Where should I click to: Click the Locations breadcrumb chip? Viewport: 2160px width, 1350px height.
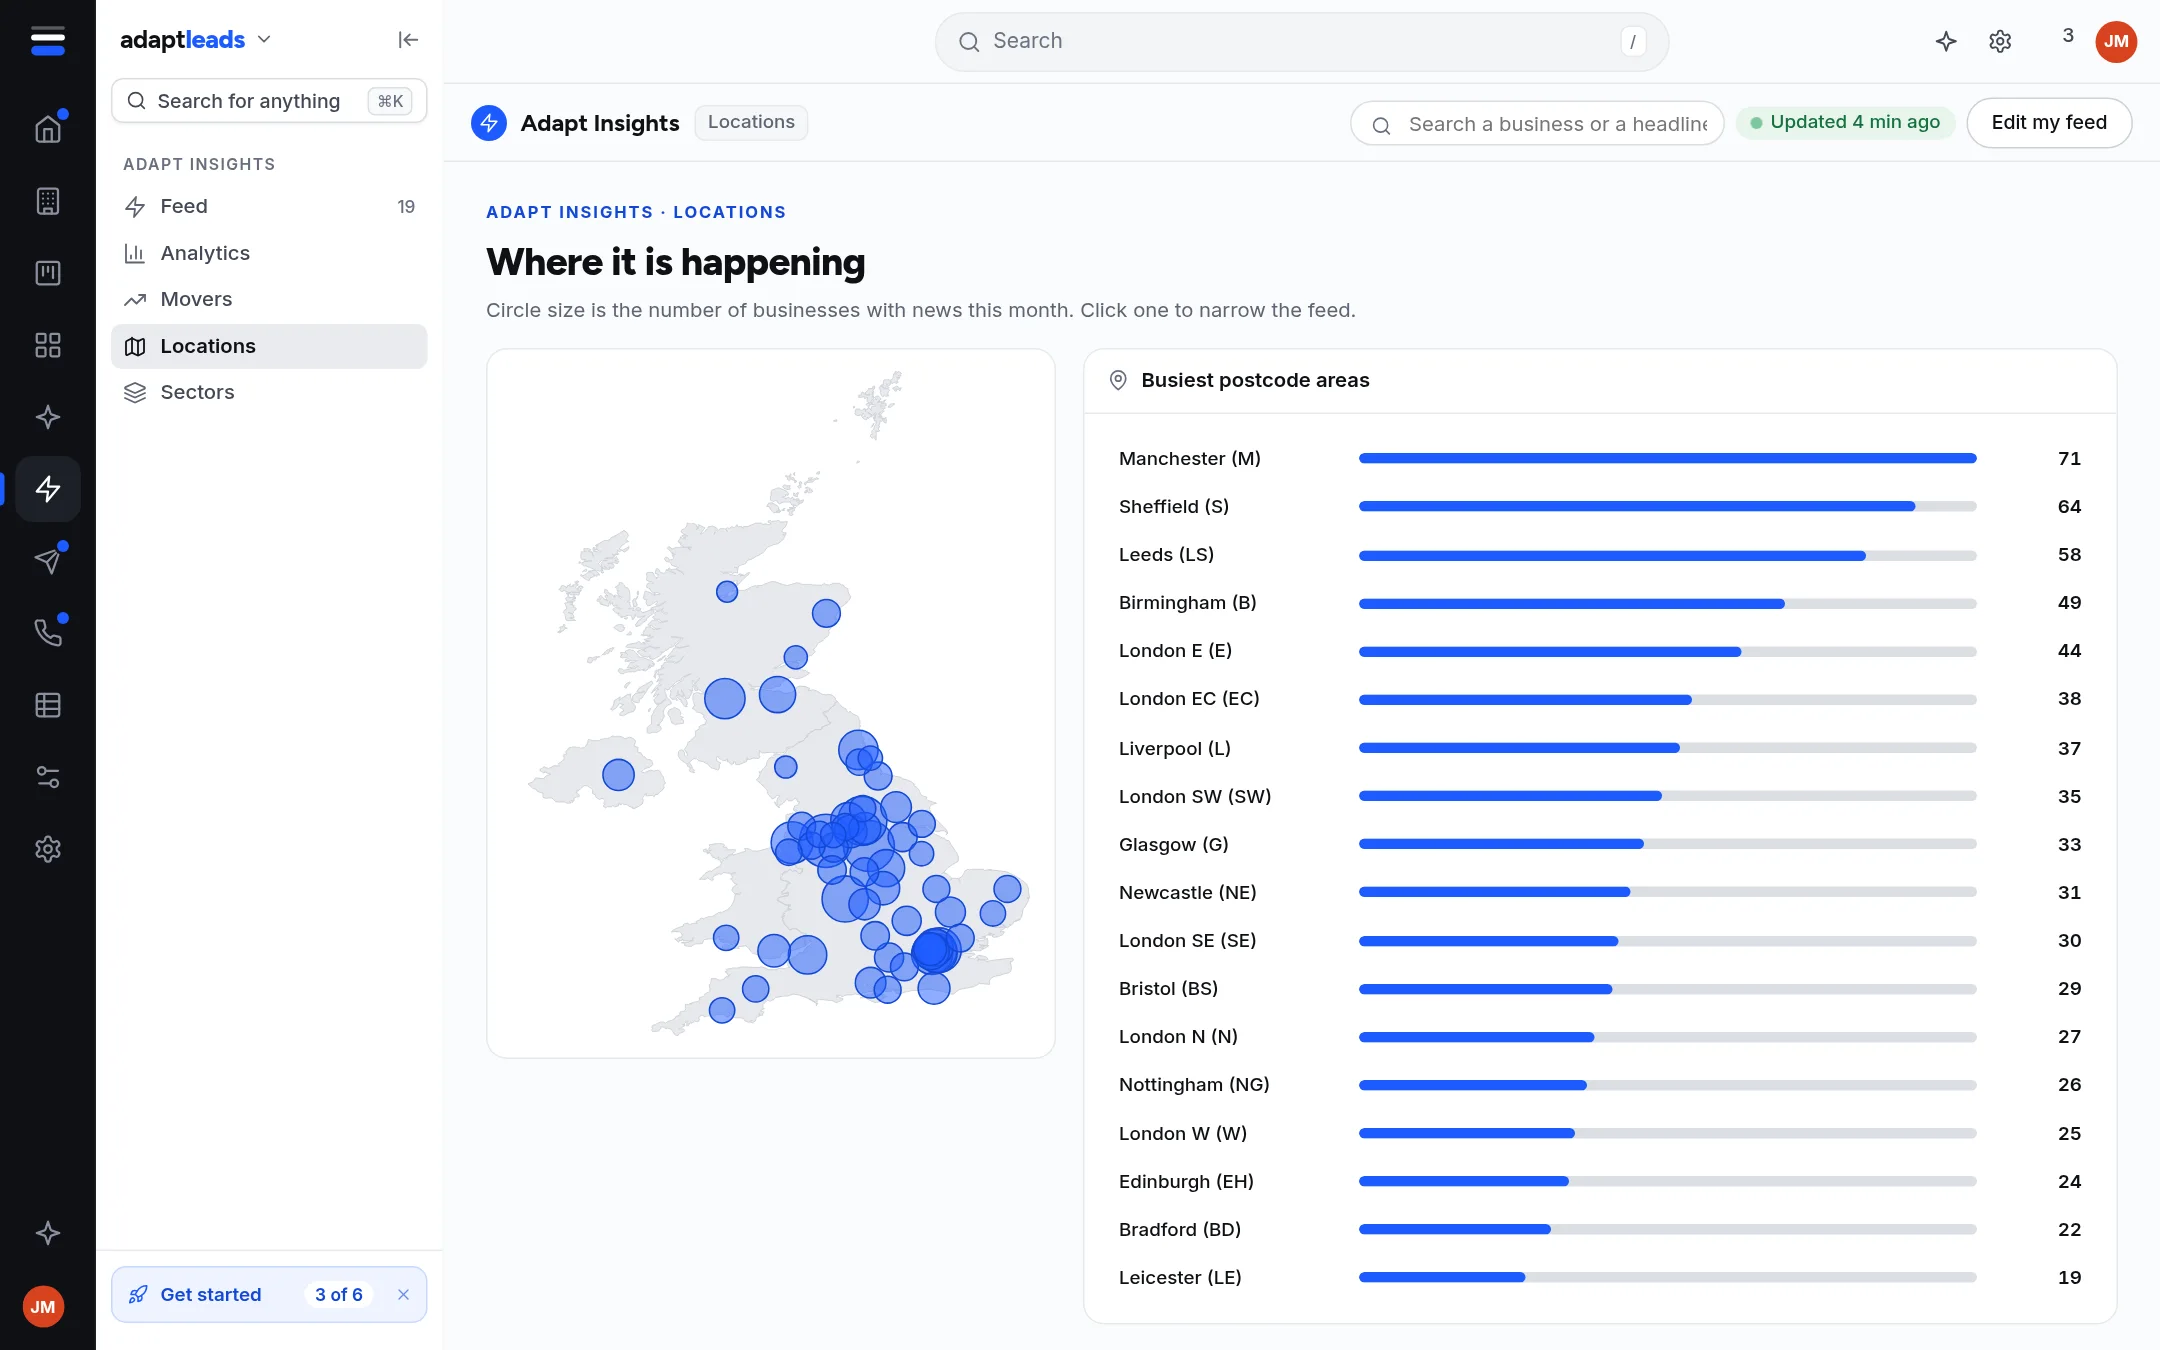click(751, 122)
